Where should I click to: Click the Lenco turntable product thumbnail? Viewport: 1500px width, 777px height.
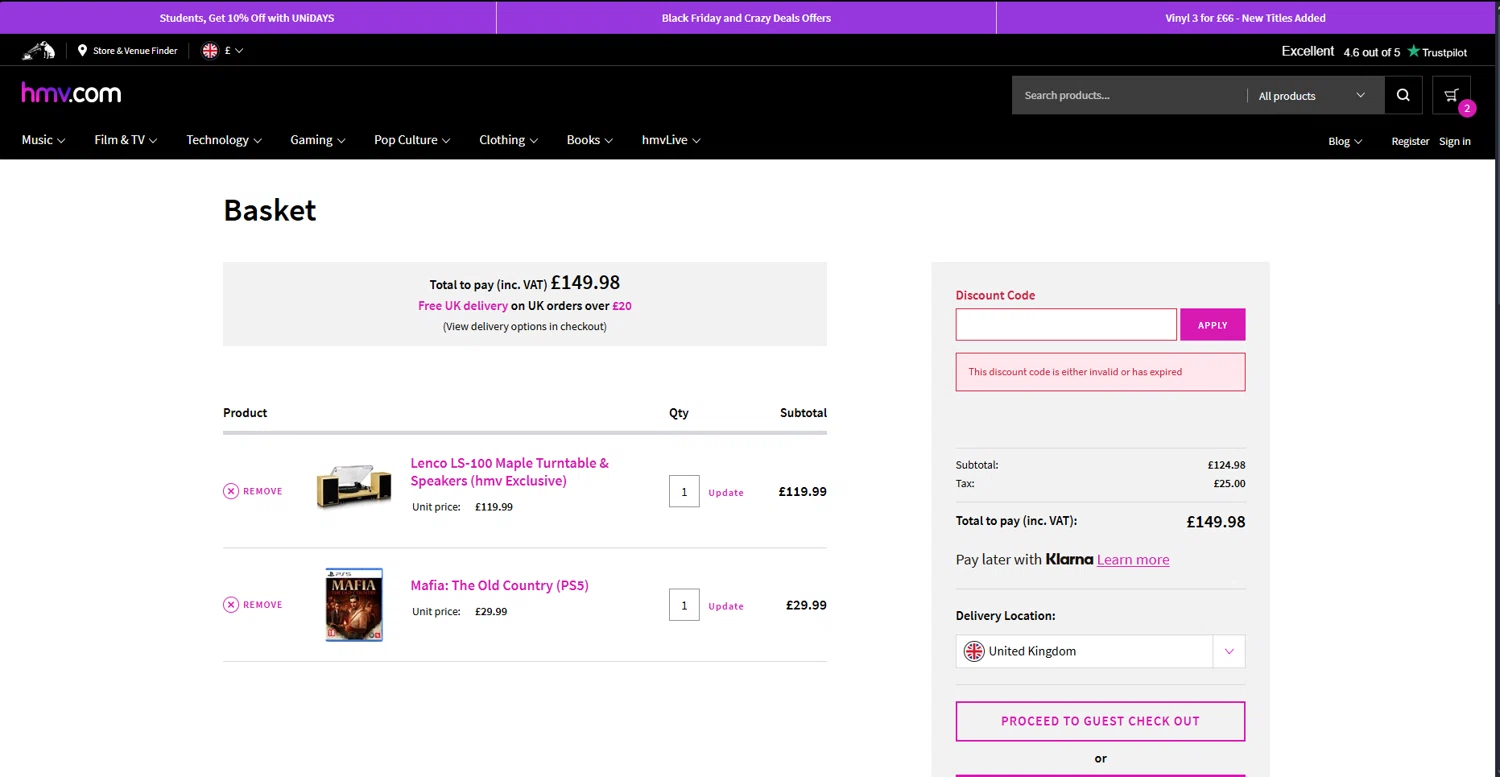point(354,487)
